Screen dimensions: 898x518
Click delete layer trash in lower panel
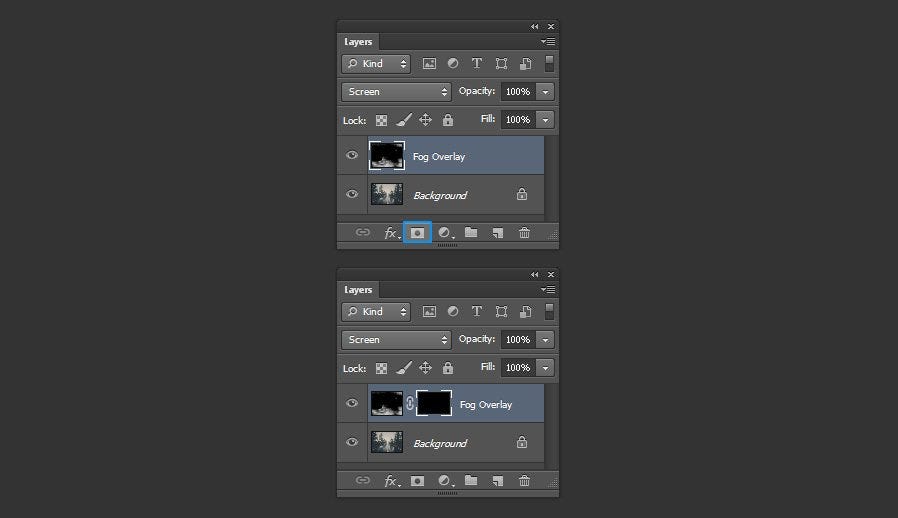(x=524, y=481)
